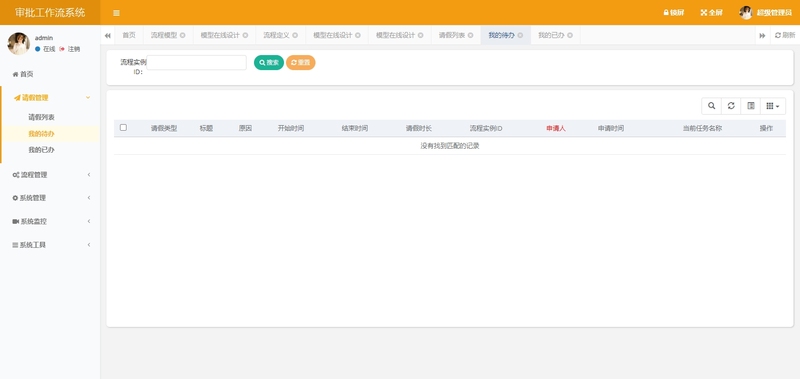Click the orange 重置 reset button

(x=301, y=62)
